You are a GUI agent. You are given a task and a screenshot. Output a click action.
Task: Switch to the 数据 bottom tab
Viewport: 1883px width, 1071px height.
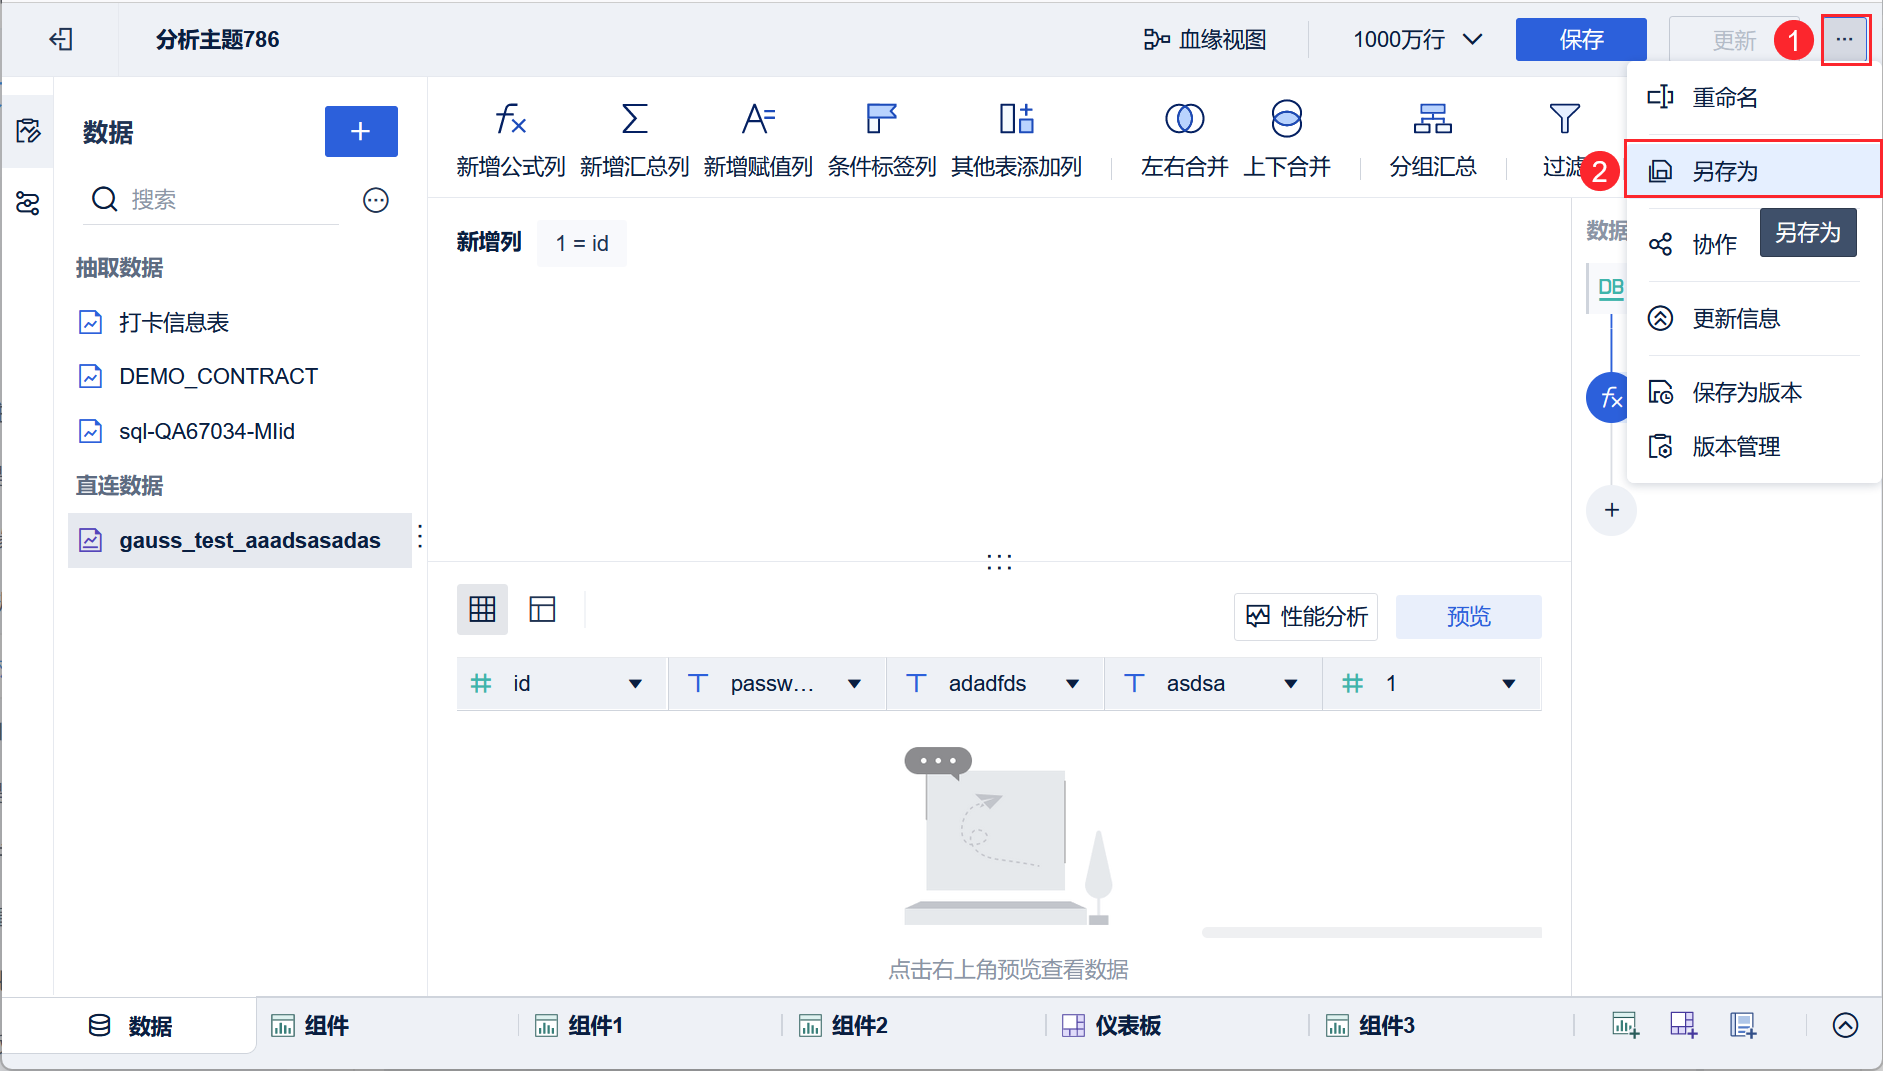[x=130, y=1025]
